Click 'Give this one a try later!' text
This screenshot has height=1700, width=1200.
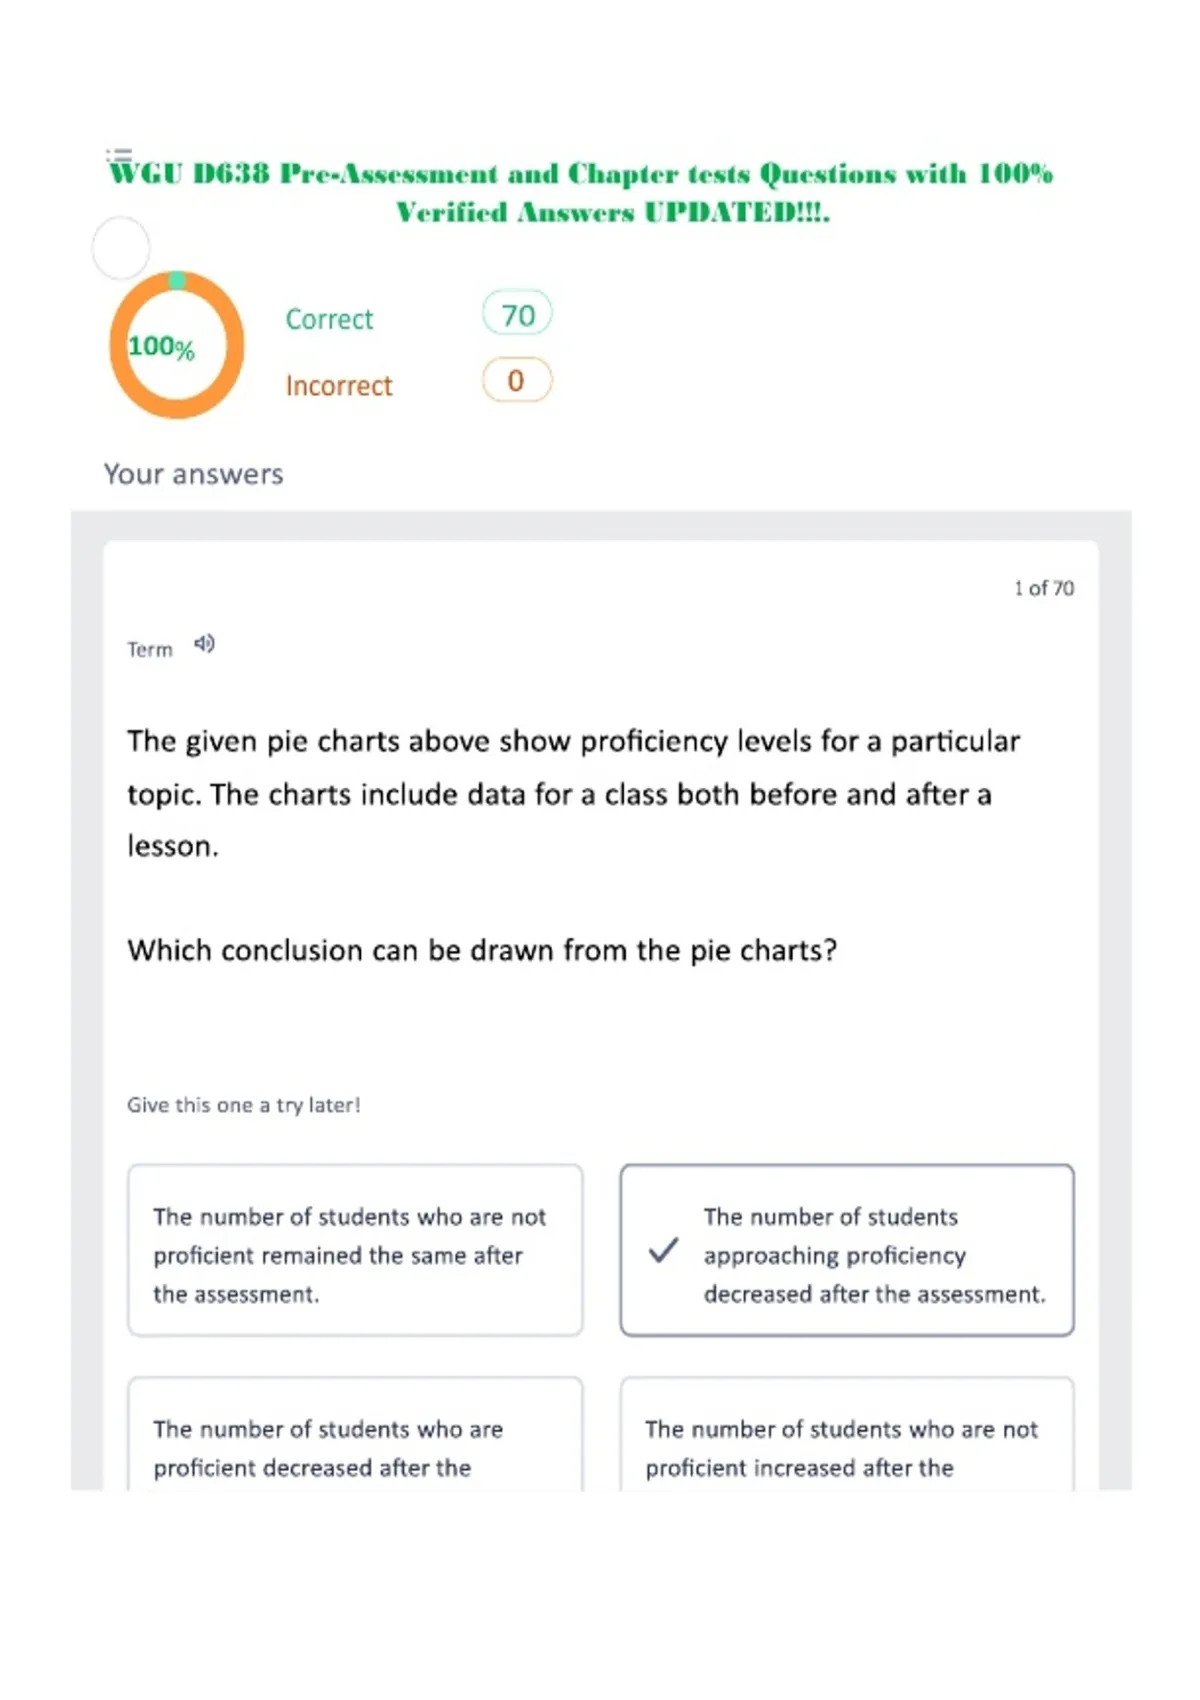click(243, 1105)
